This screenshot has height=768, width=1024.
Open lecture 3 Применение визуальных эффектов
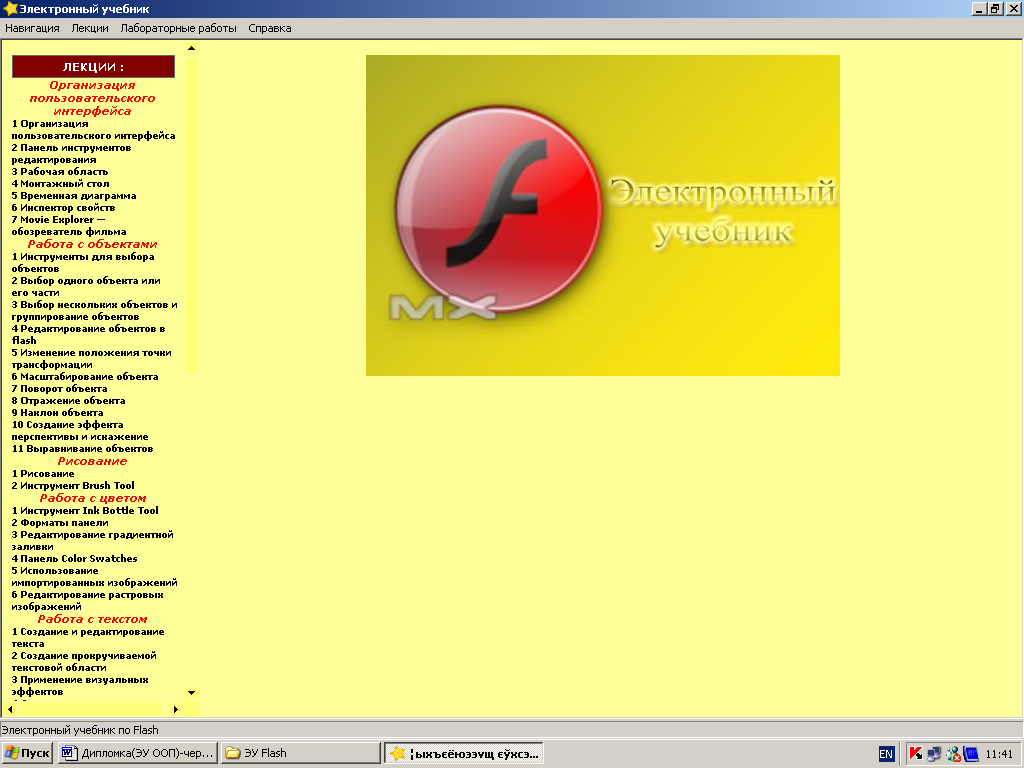click(x=80, y=686)
